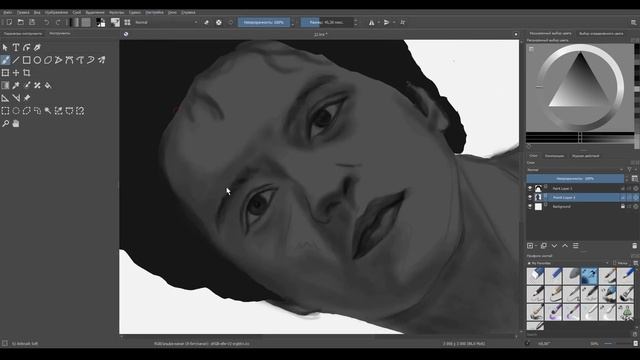This screenshot has height=360, width=640.
Task: Hide Paint Layer 4 using its eye icon
Action: 530,197
